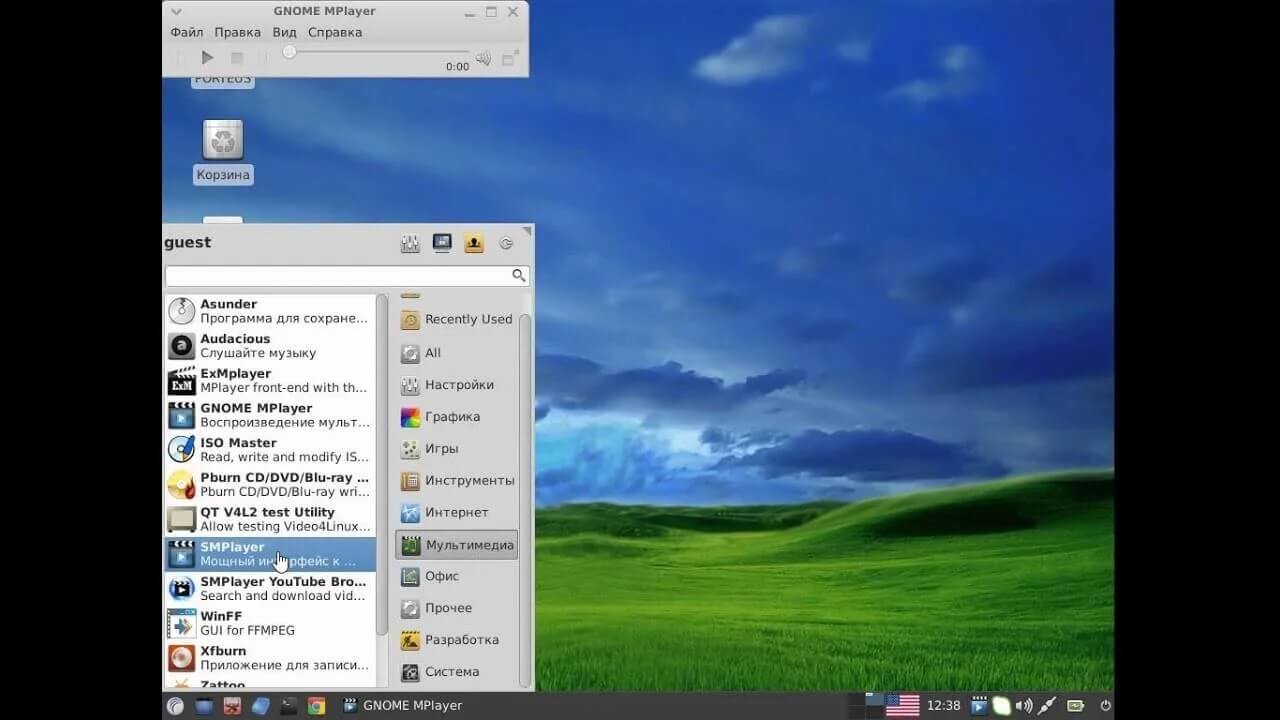Click switch user icon in menu header
The width and height of the screenshot is (1280, 720).
(473, 243)
